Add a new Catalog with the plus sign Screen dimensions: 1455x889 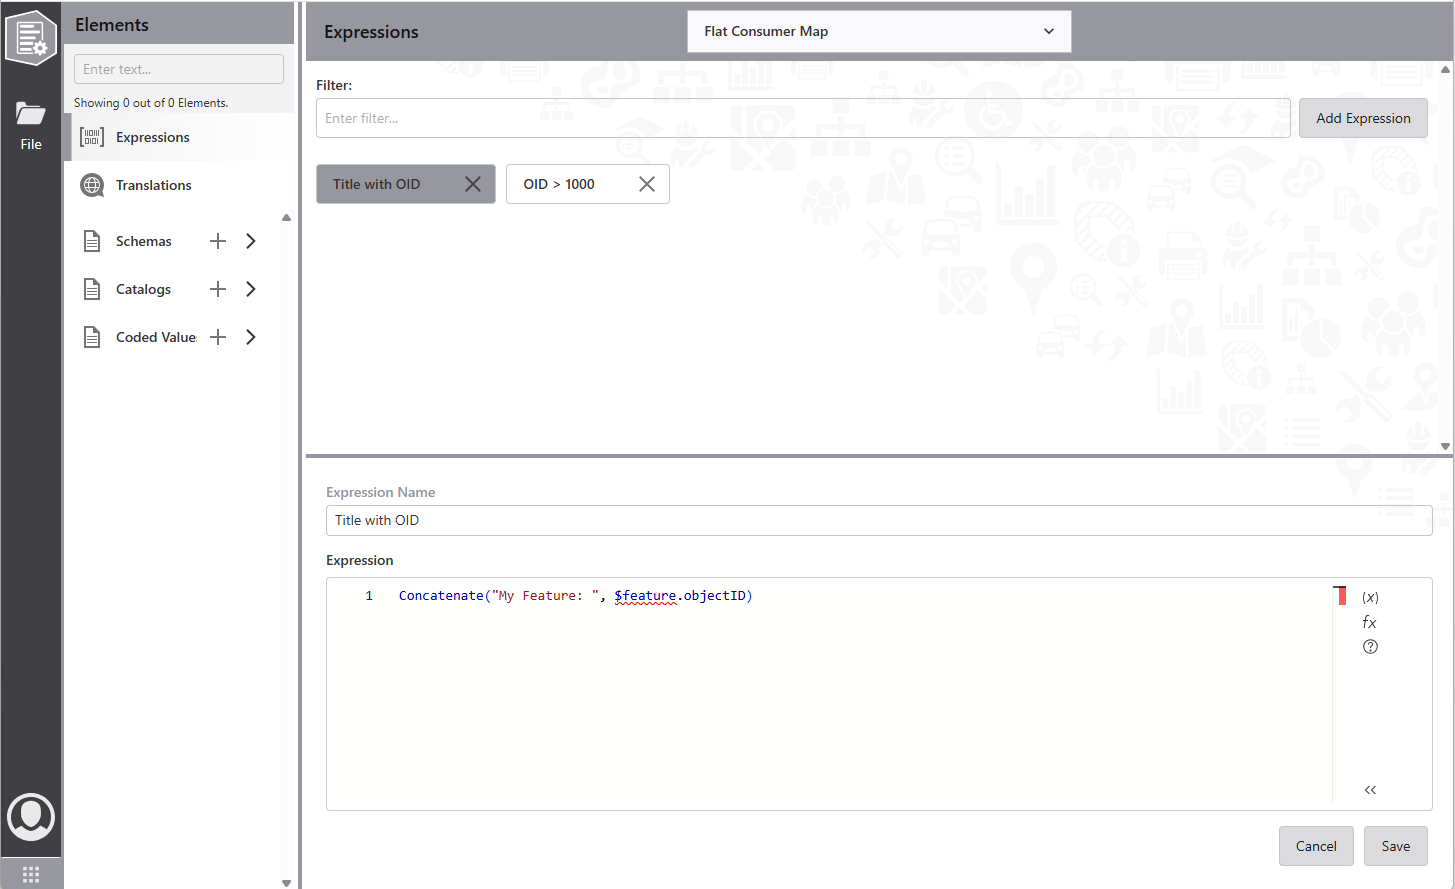coord(218,288)
